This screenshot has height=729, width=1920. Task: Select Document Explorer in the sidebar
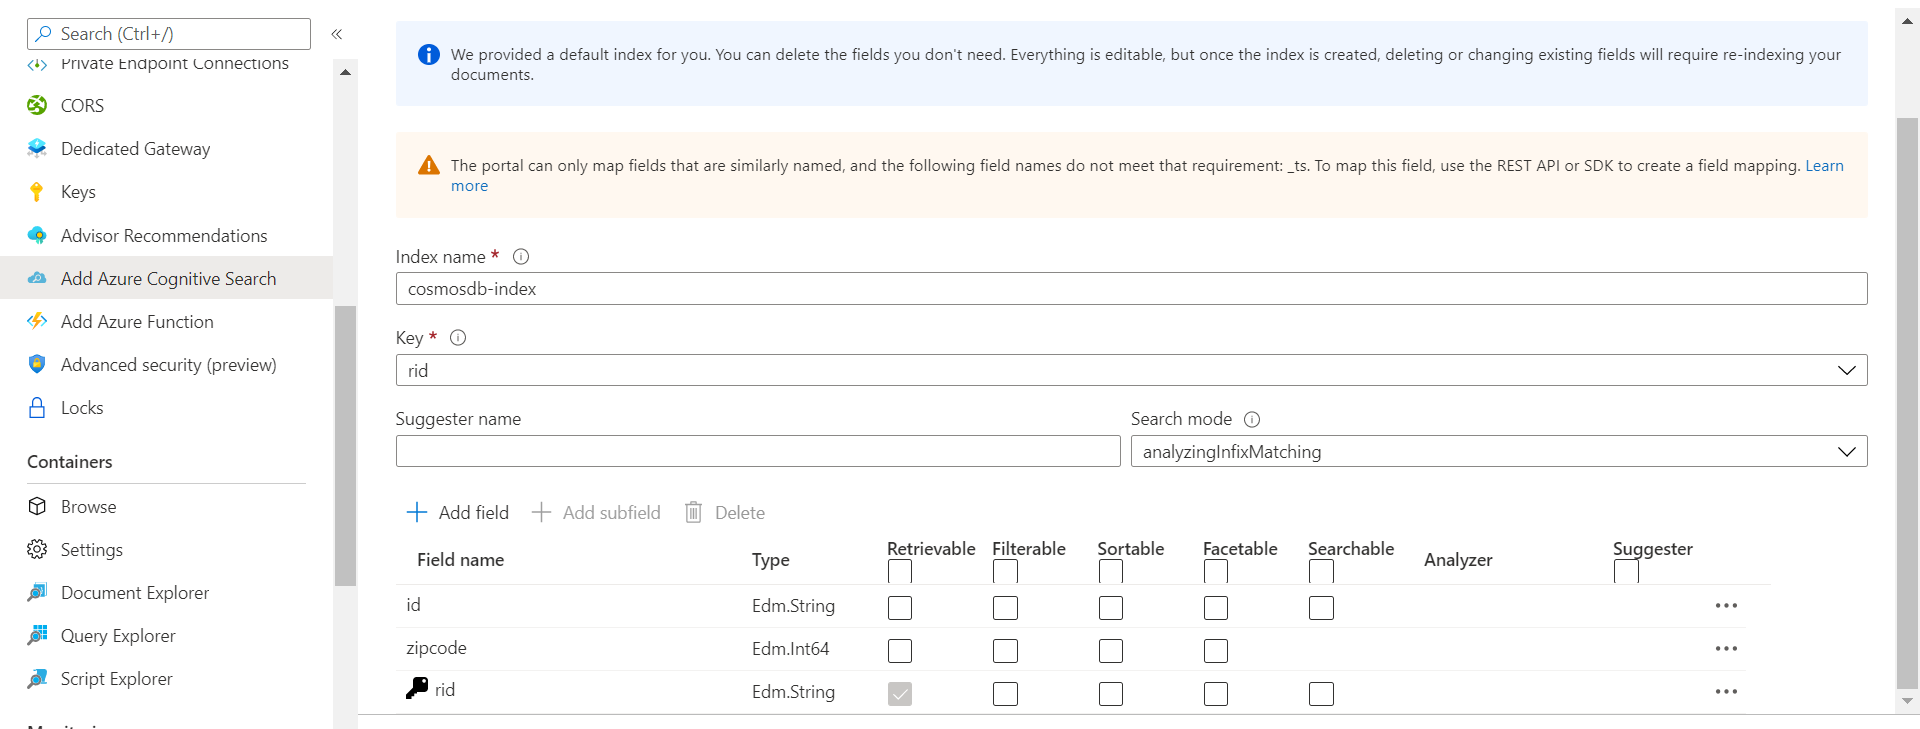pos(135,593)
